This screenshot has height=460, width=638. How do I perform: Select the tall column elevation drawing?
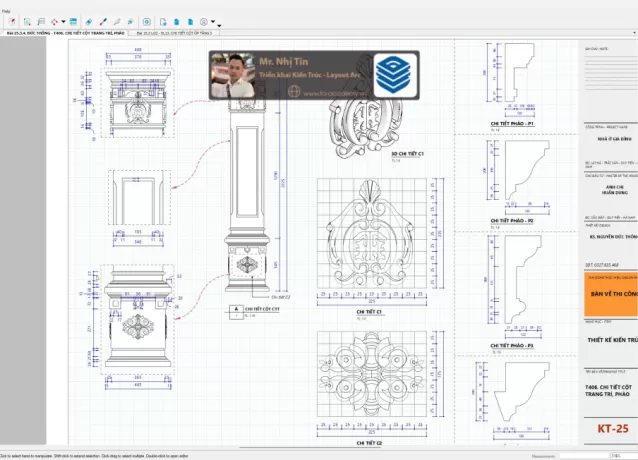tap(247, 195)
